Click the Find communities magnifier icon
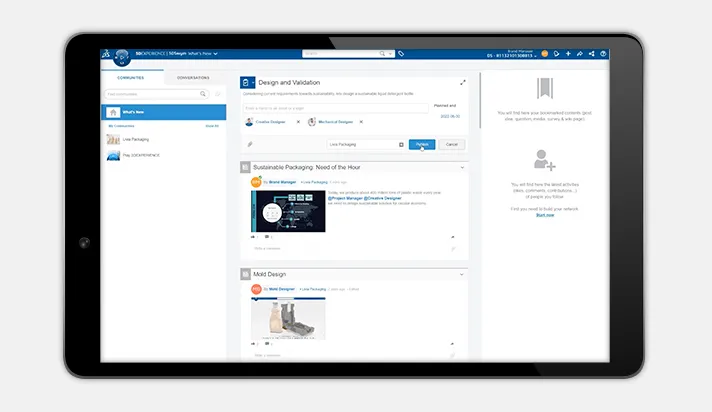The image size is (712, 412). pos(203,94)
